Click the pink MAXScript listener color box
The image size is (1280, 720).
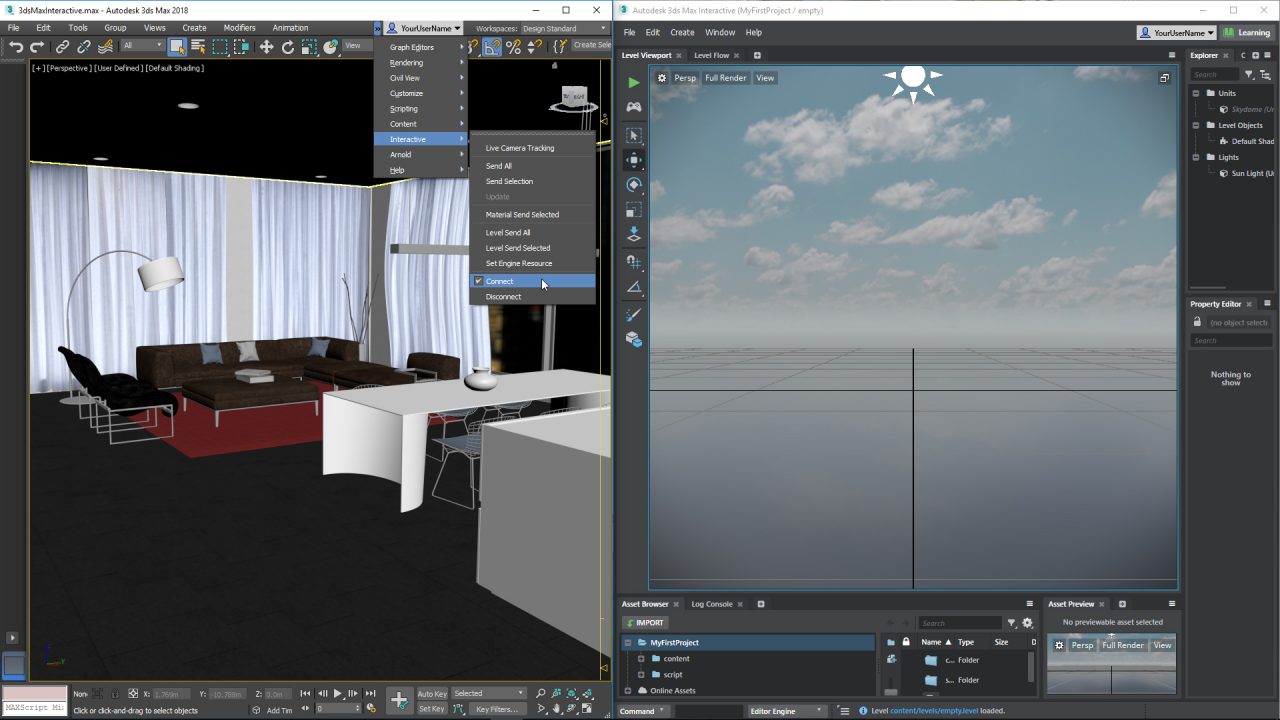34,693
